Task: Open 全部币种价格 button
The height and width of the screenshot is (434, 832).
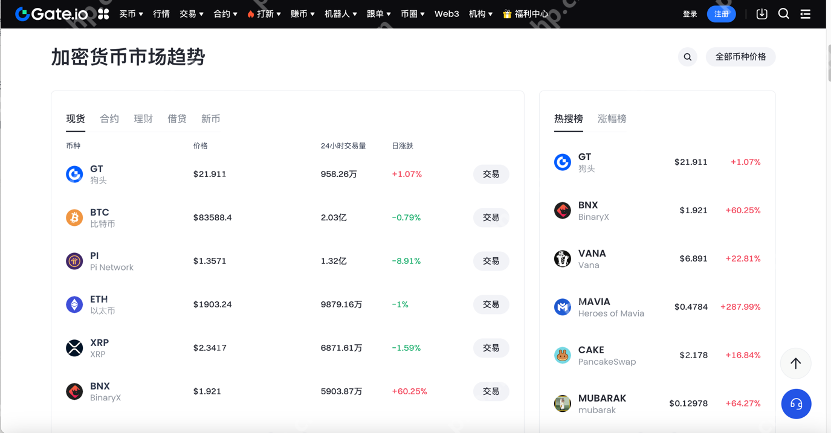Action: click(740, 57)
